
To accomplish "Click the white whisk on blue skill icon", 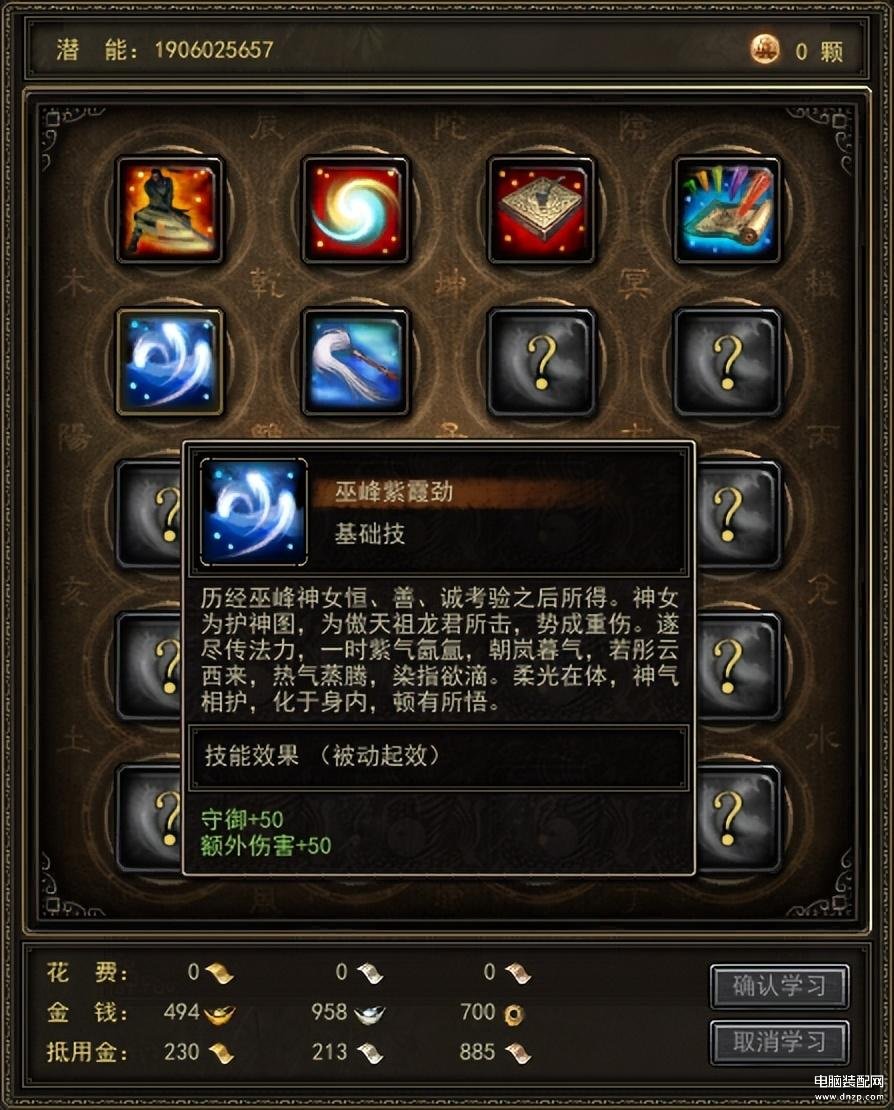I will pyautogui.click(x=355, y=362).
